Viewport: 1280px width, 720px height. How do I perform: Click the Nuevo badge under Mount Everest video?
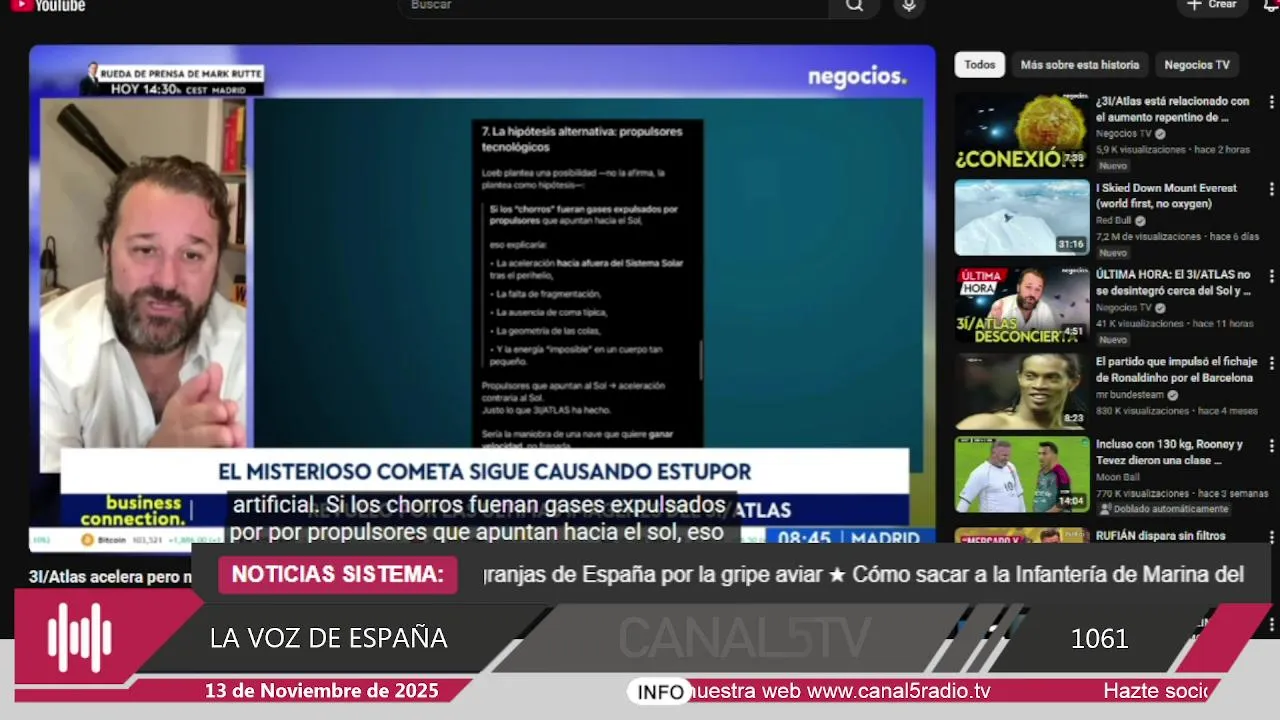pyautogui.click(x=1113, y=253)
